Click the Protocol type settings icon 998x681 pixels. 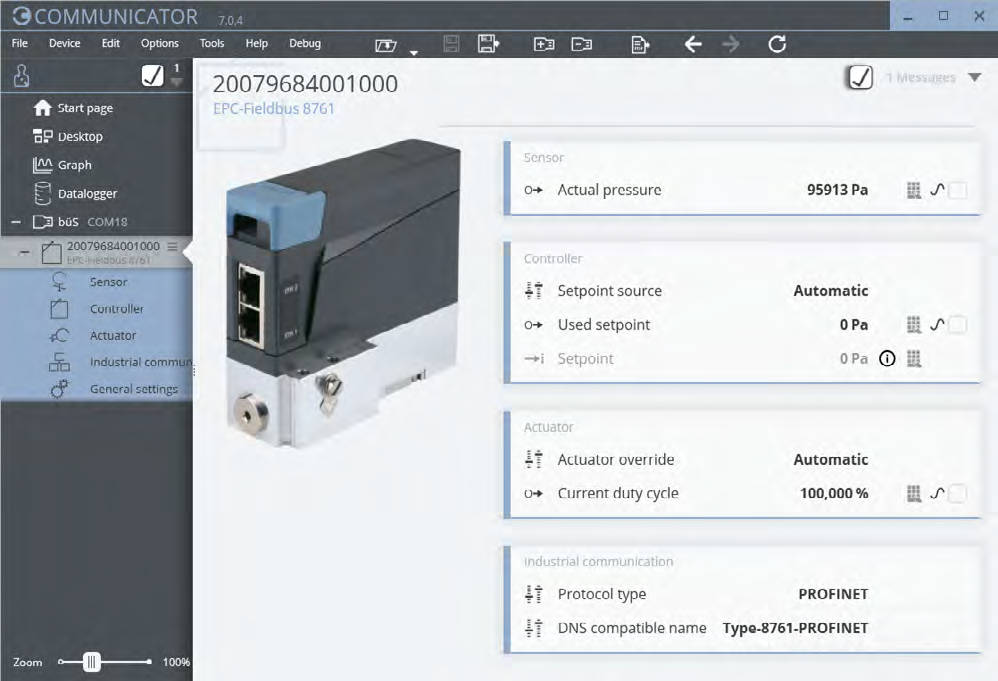[533, 594]
